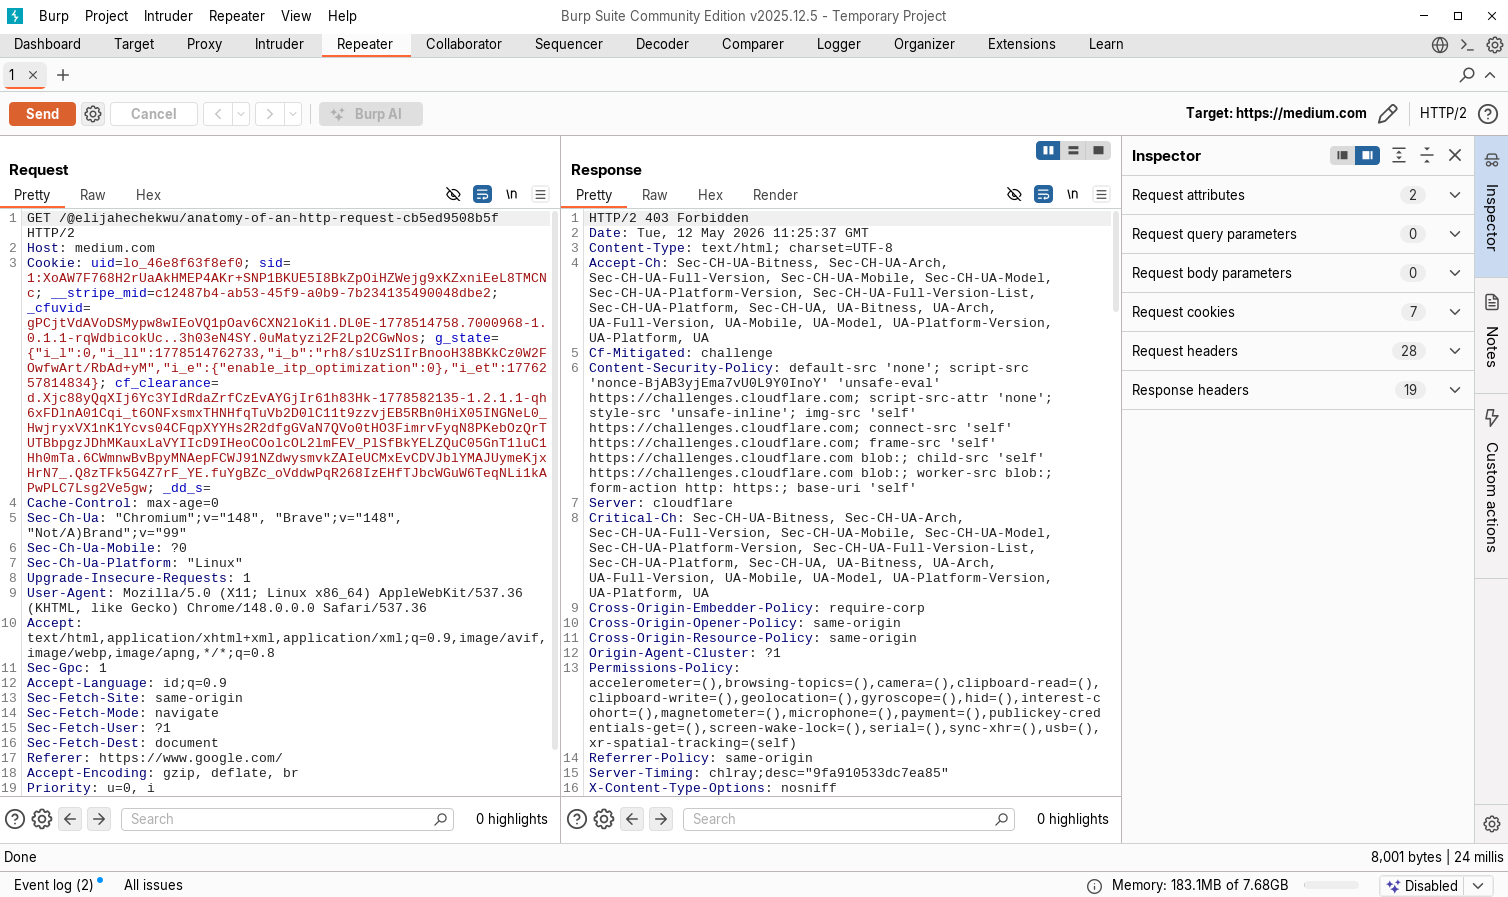Focus Request search input field

pos(288,819)
